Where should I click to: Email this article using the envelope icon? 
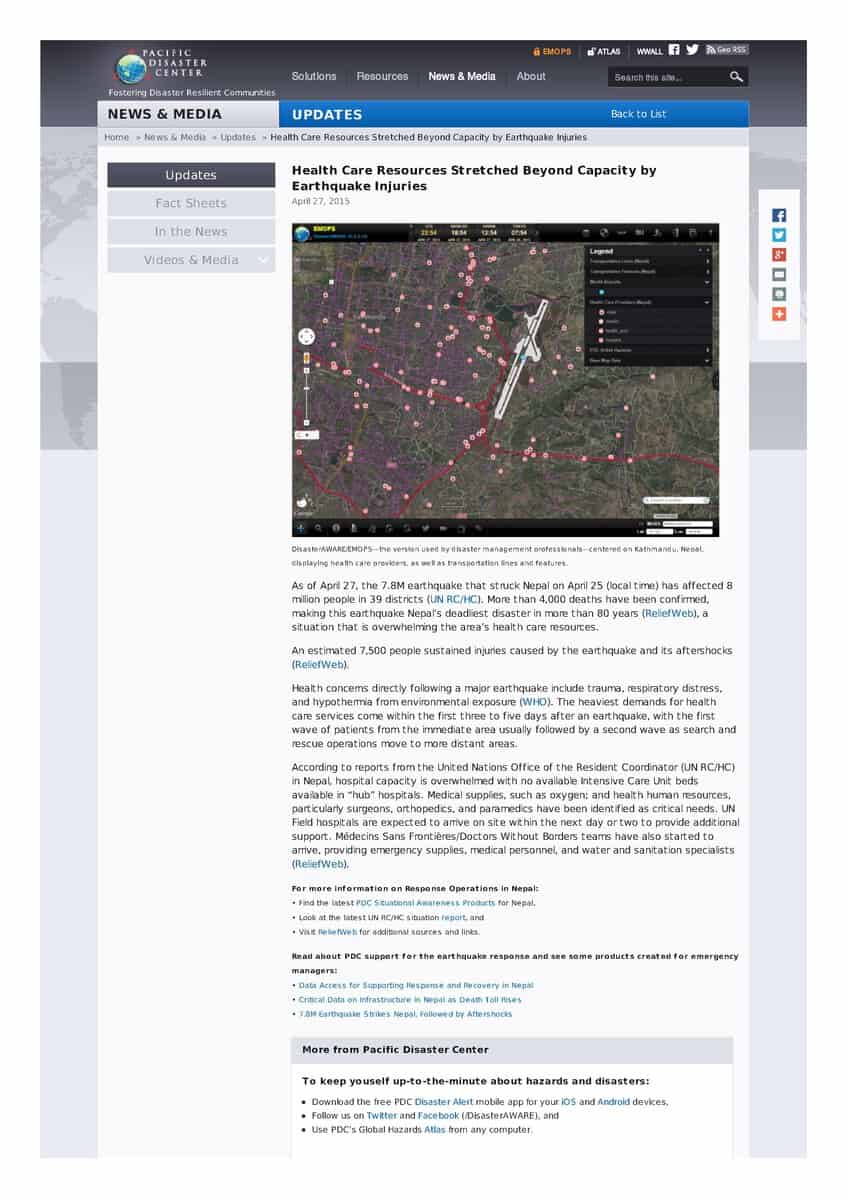[779, 275]
